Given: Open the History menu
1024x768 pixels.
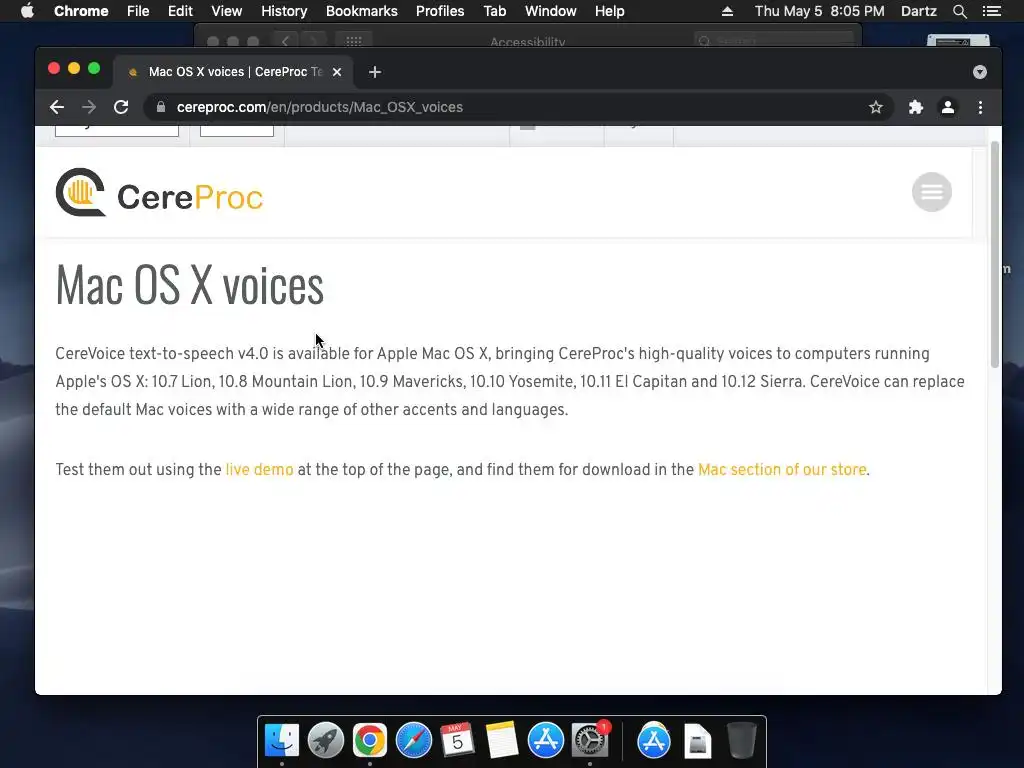Looking at the screenshot, I should [x=284, y=11].
